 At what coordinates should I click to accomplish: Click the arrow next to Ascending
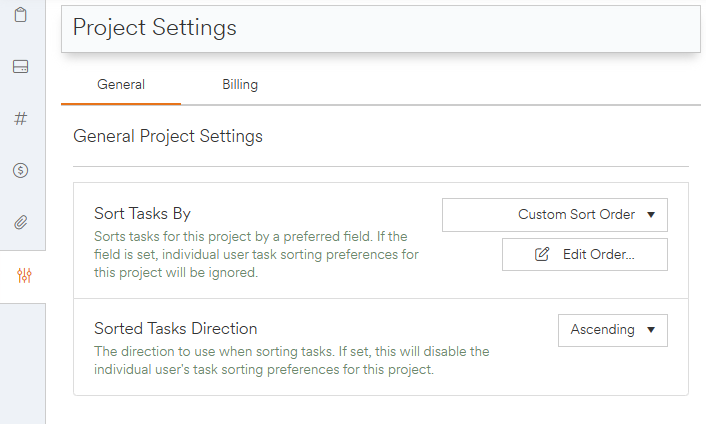(650, 329)
